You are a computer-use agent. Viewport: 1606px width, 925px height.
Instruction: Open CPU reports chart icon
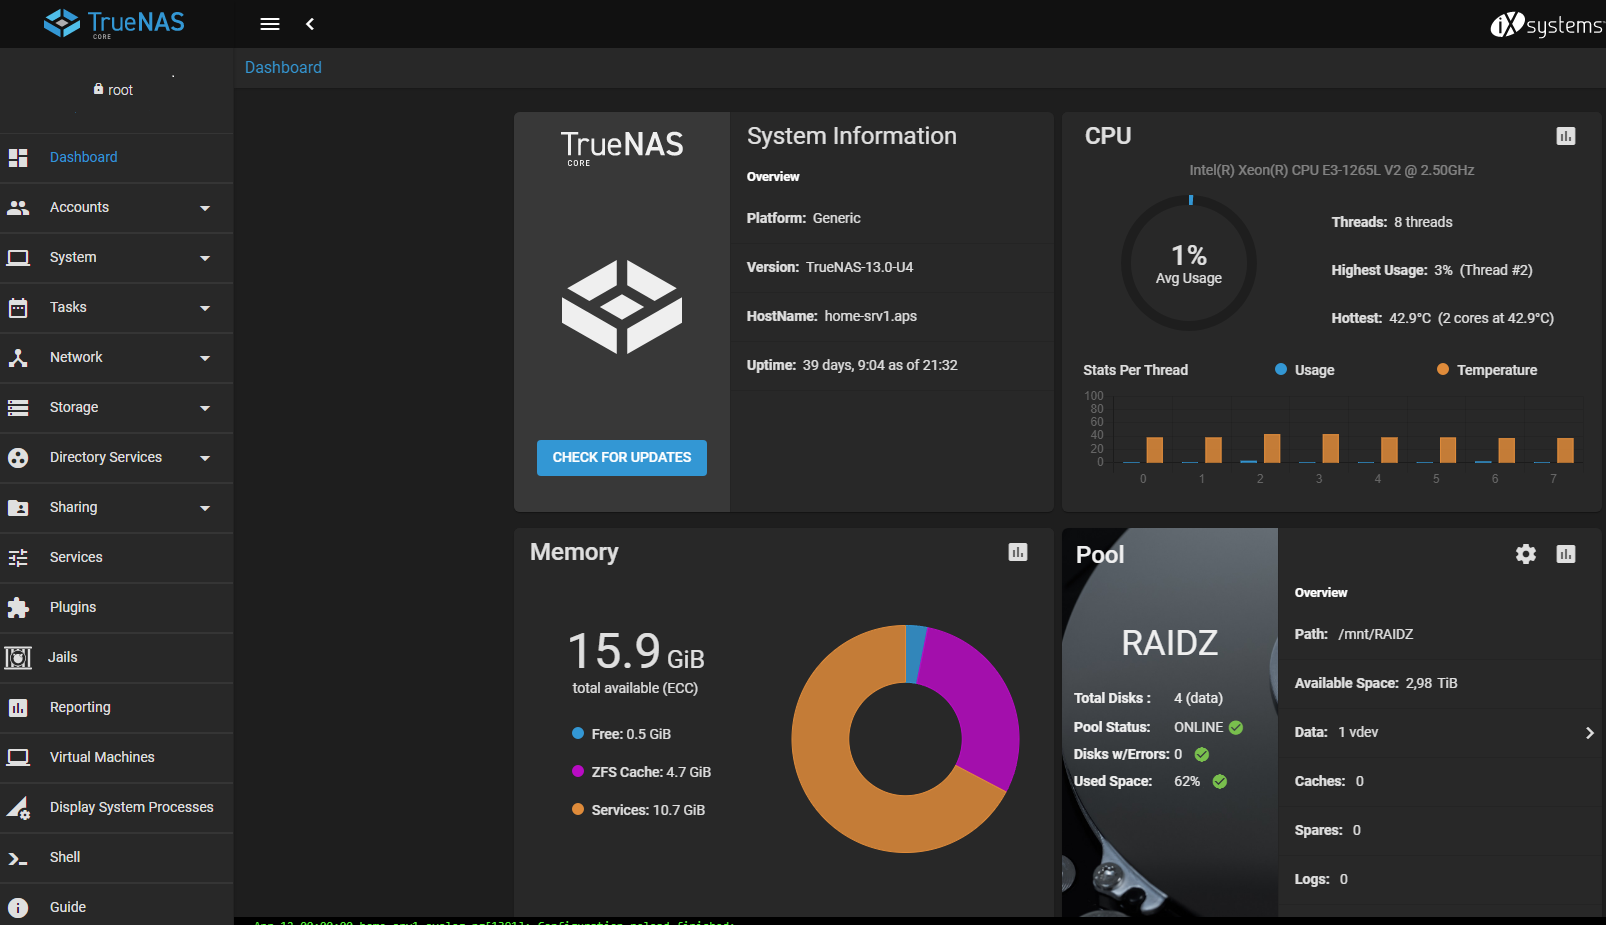point(1566,136)
